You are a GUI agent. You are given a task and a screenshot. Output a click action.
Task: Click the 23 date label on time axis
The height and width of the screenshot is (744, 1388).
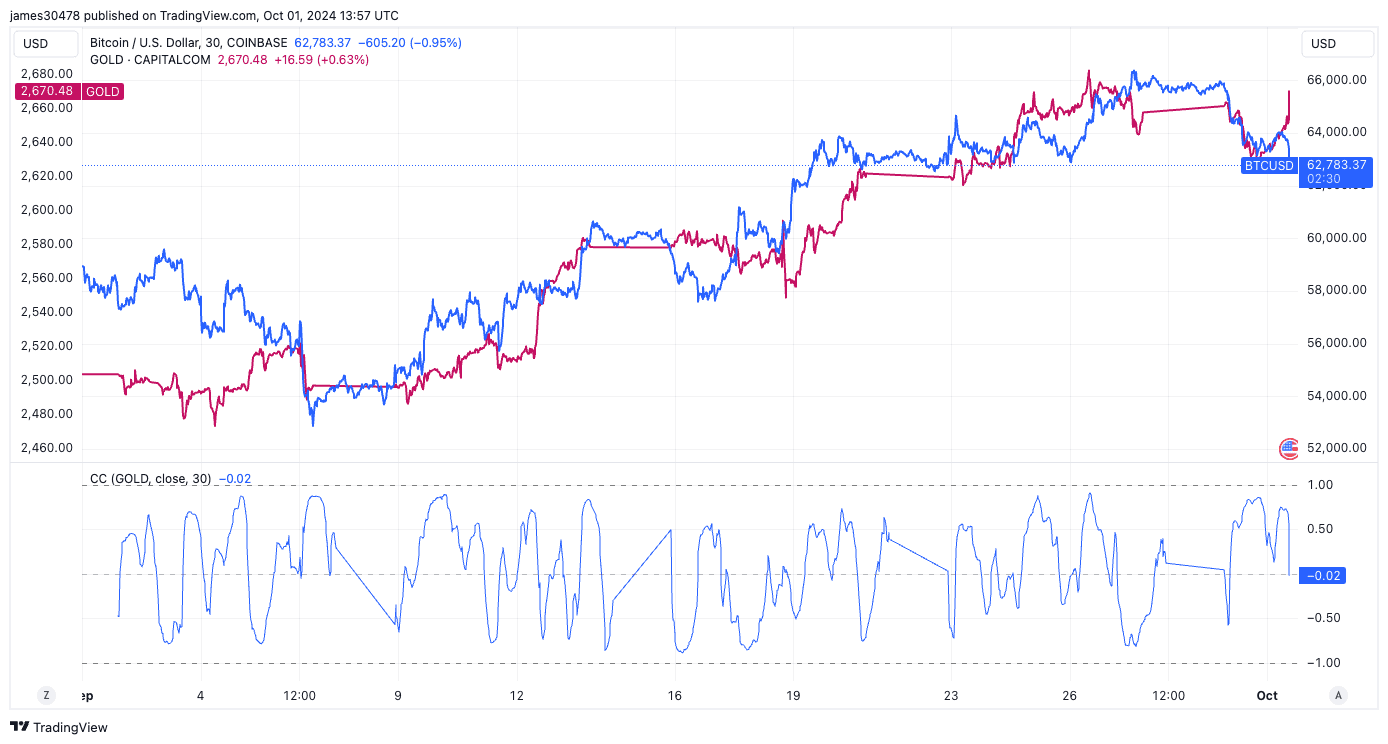pos(951,695)
